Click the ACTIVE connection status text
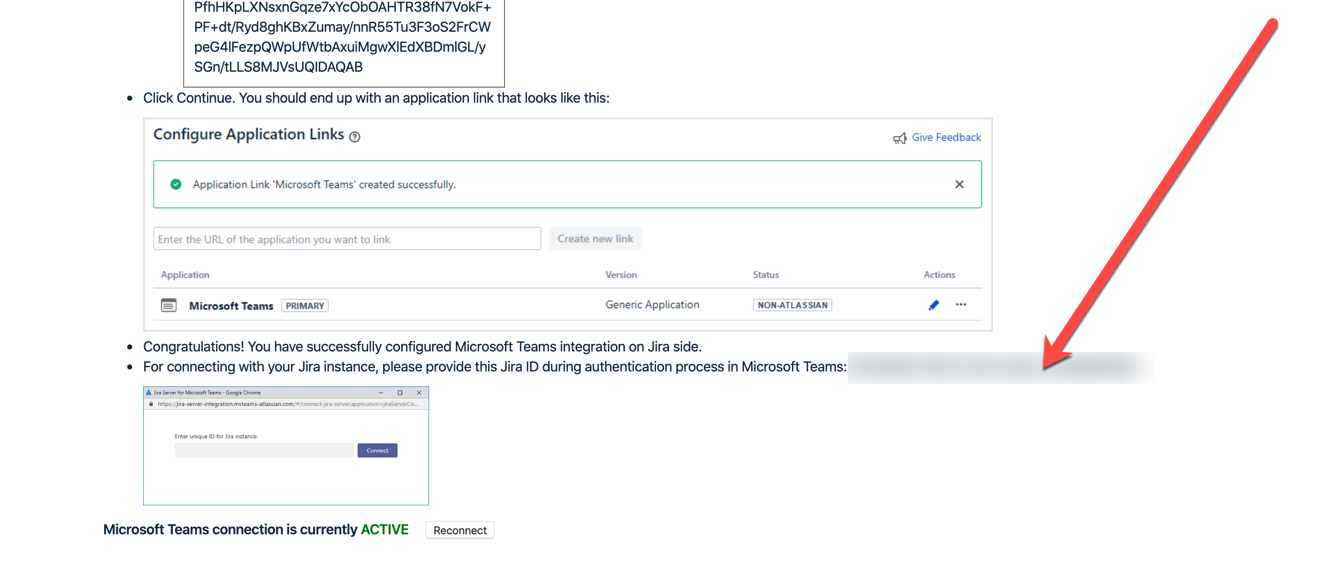1317x569 pixels. pos(385,530)
